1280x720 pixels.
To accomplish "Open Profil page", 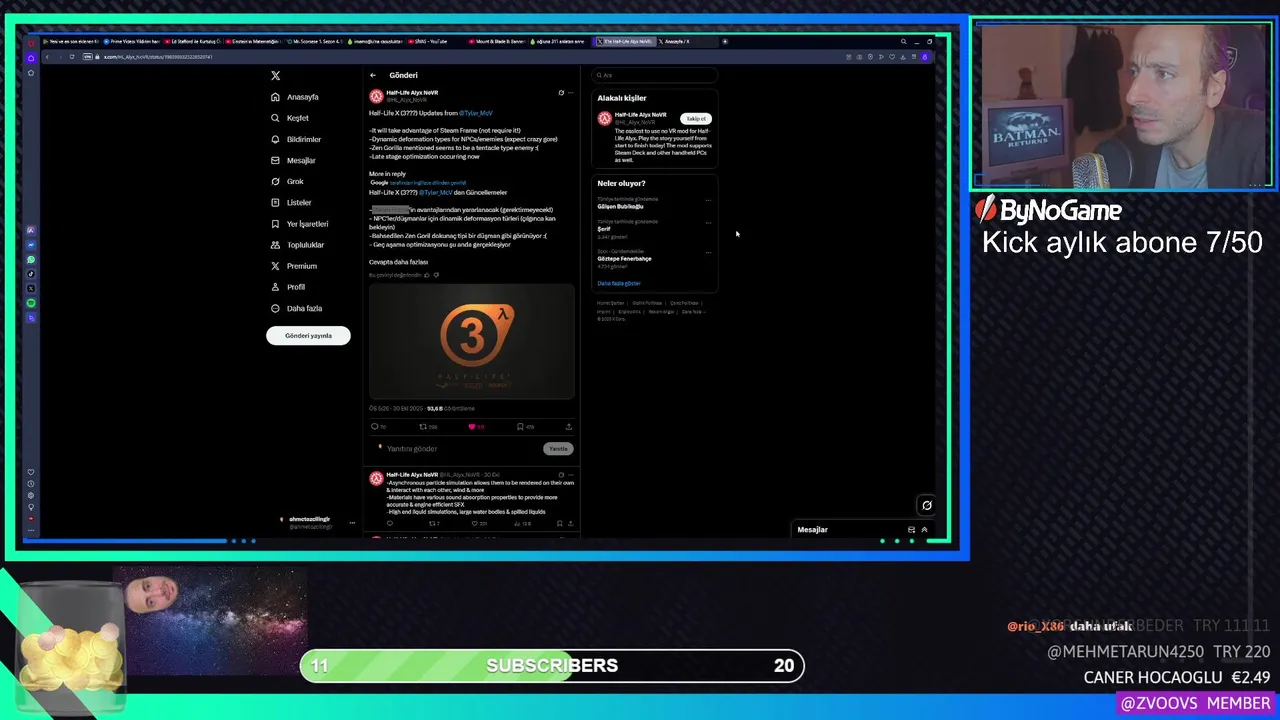I will 288,287.
